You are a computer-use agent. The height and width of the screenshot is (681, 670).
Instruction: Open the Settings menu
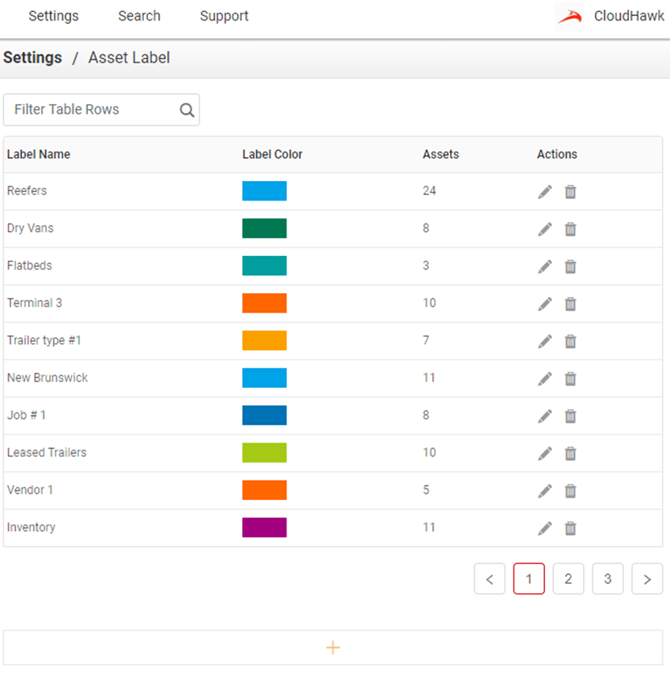tap(53, 16)
